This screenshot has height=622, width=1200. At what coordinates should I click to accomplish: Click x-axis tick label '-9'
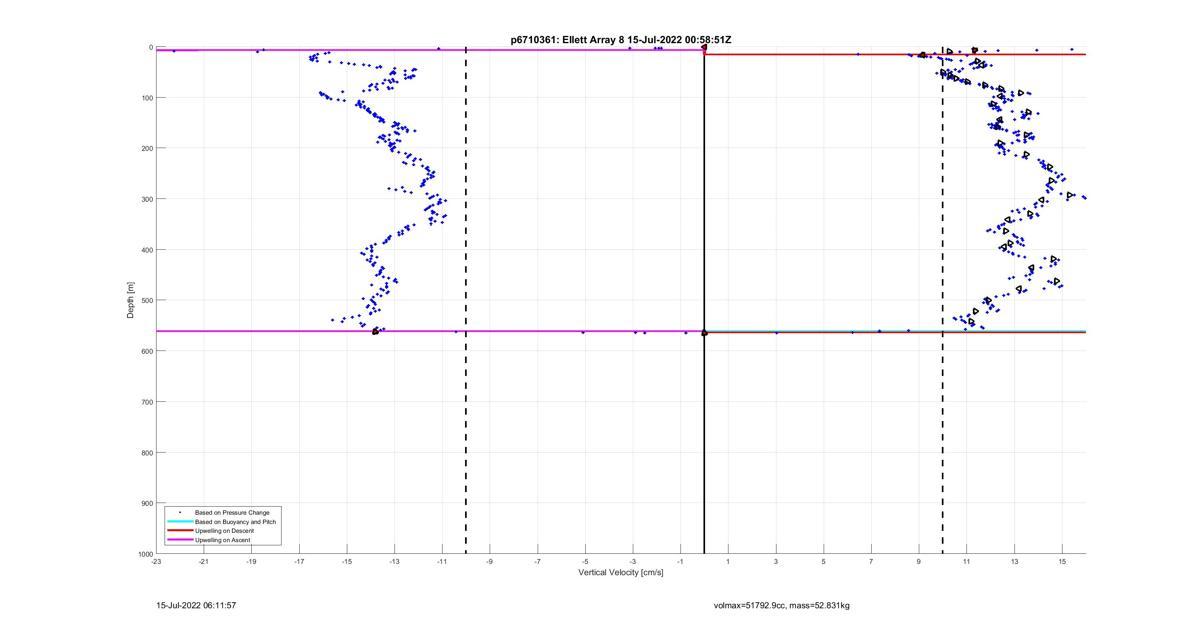point(490,562)
